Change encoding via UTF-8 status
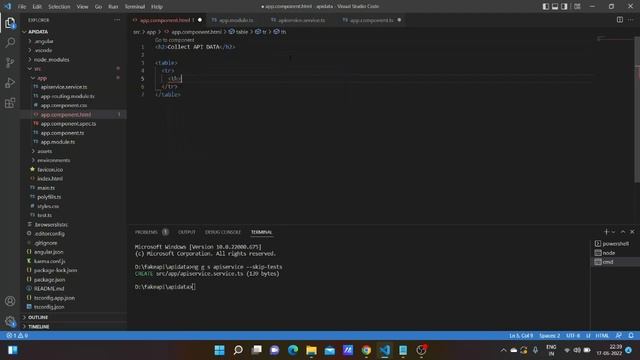The height and width of the screenshot is (360, 640). [573, 336]
